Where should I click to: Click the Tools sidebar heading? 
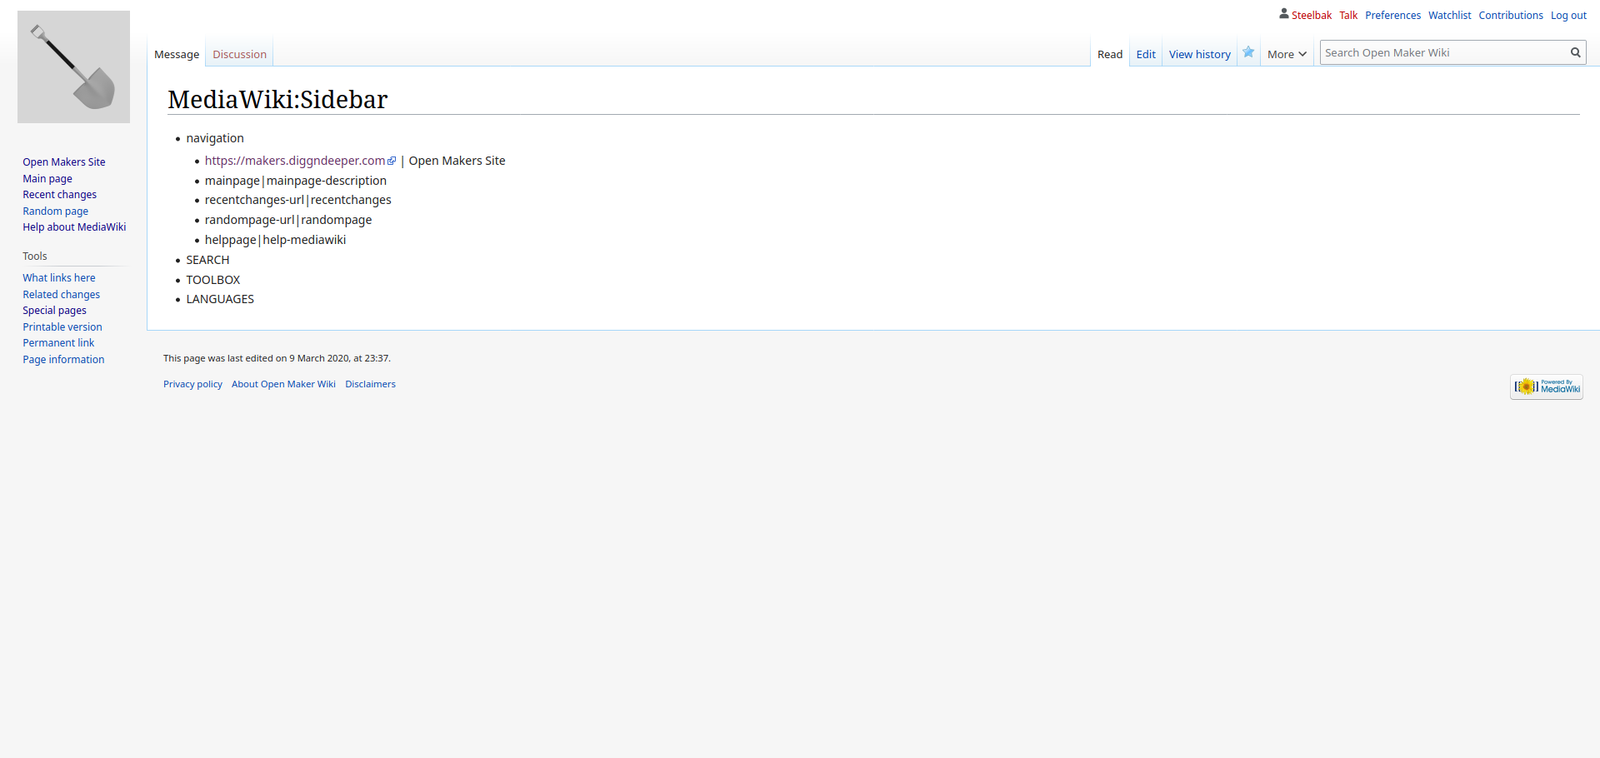[35, 256]
